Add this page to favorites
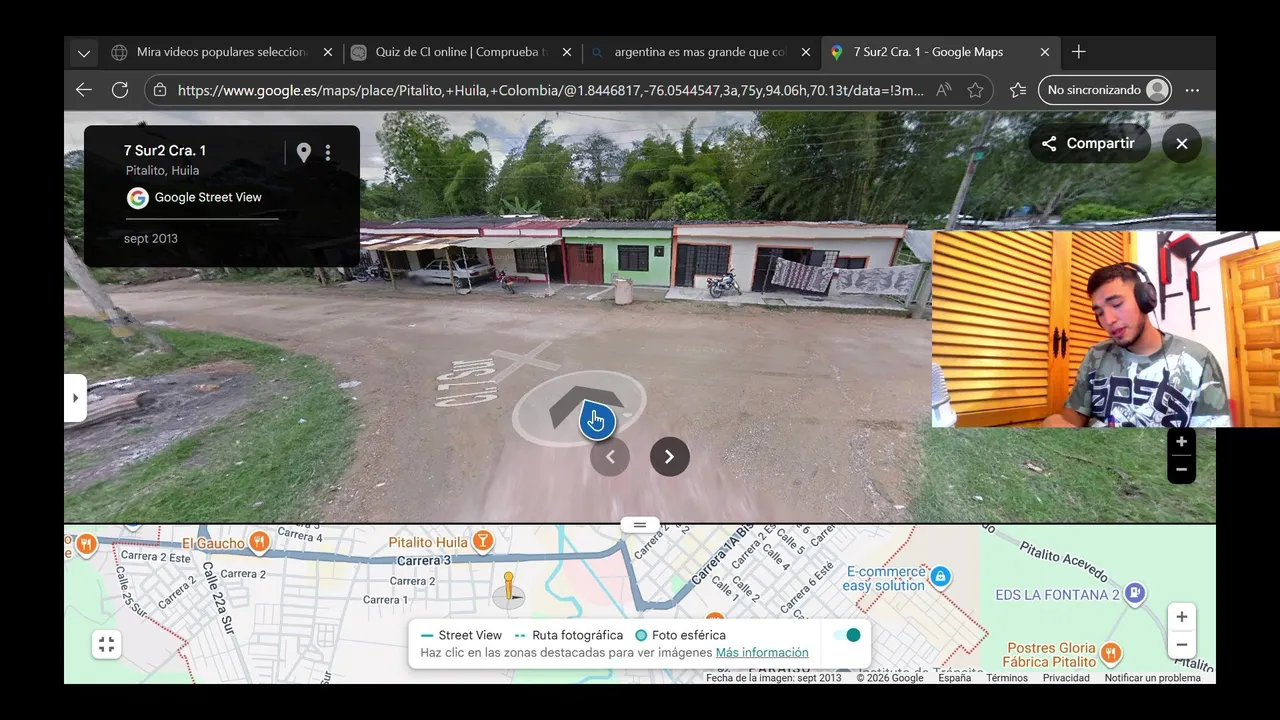Screen dimensions: 1280x720 [x=975, y=90]
